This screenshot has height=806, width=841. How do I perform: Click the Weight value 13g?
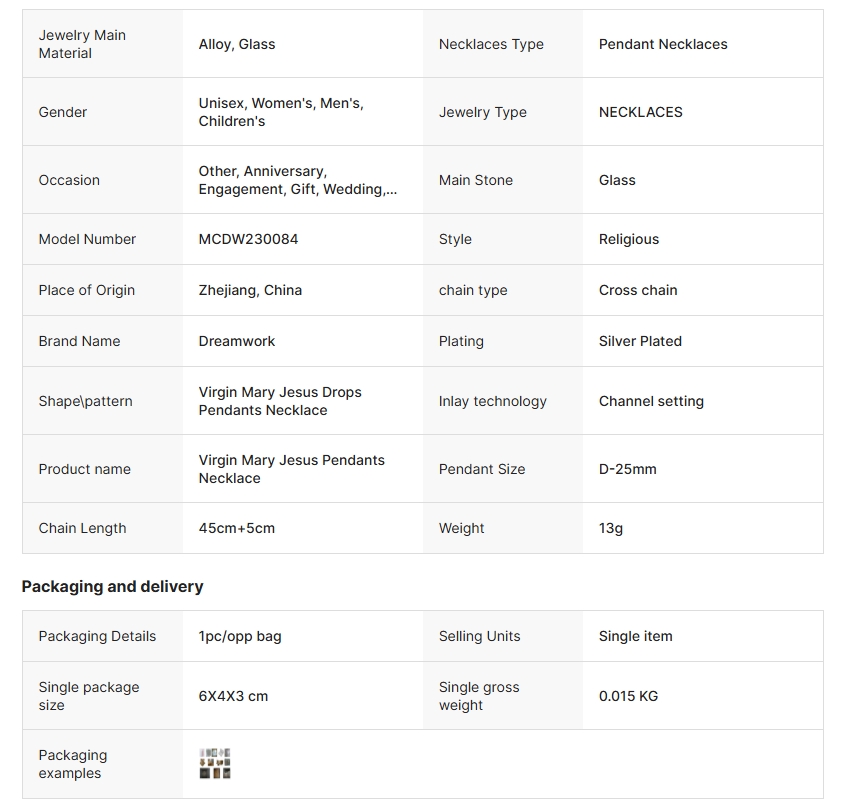tap(610, 528)
